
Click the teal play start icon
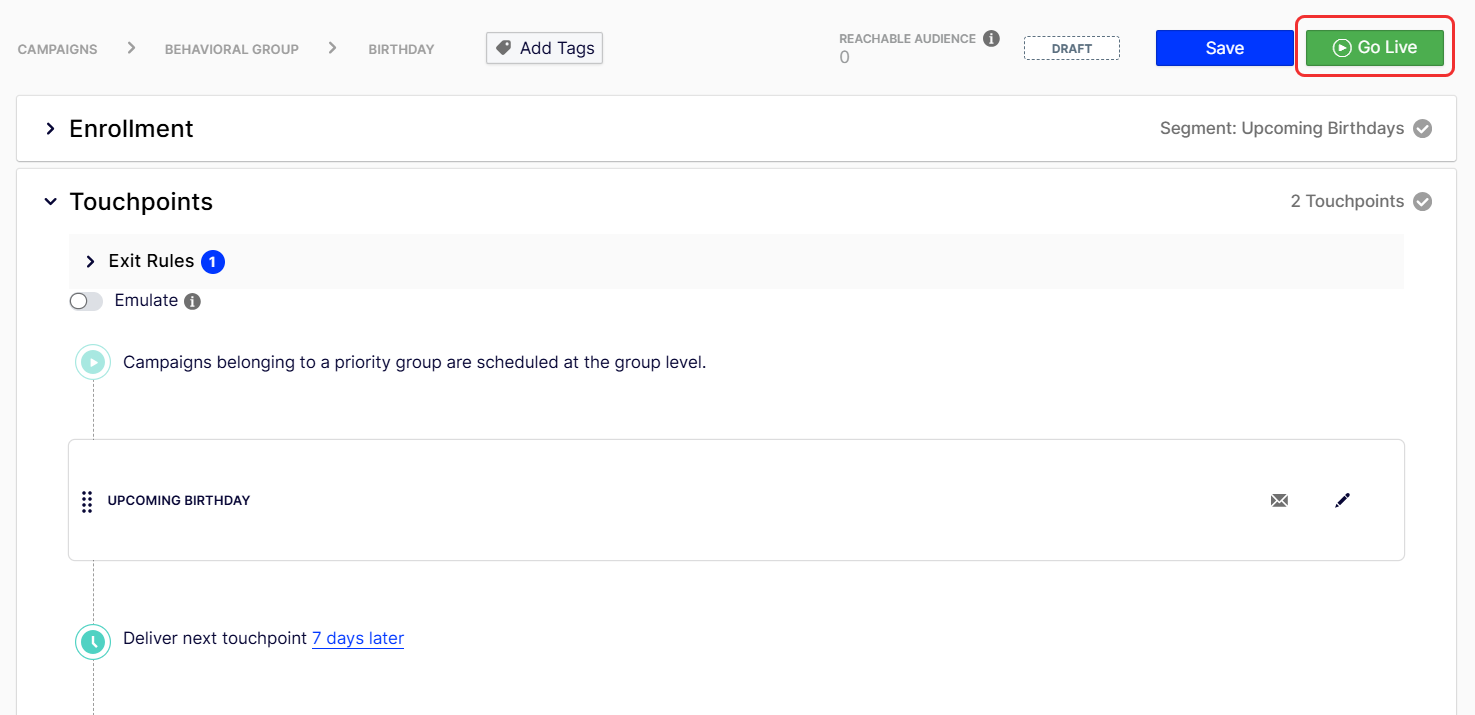click(93, 362)
